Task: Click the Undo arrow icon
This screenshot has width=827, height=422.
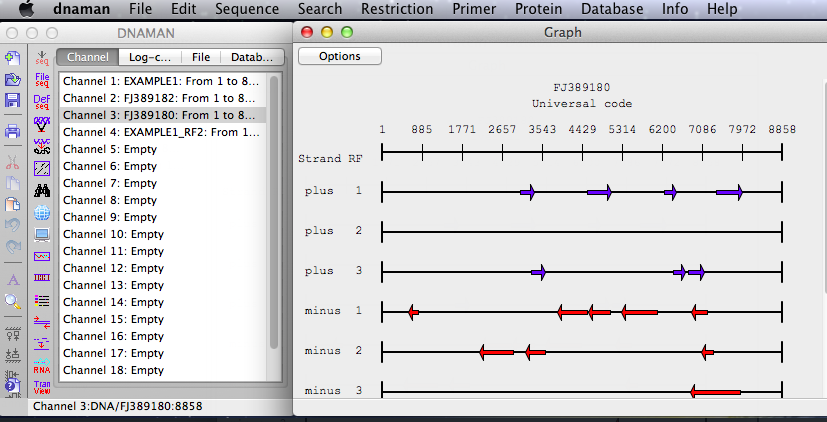Action: [x=13, y=225]
